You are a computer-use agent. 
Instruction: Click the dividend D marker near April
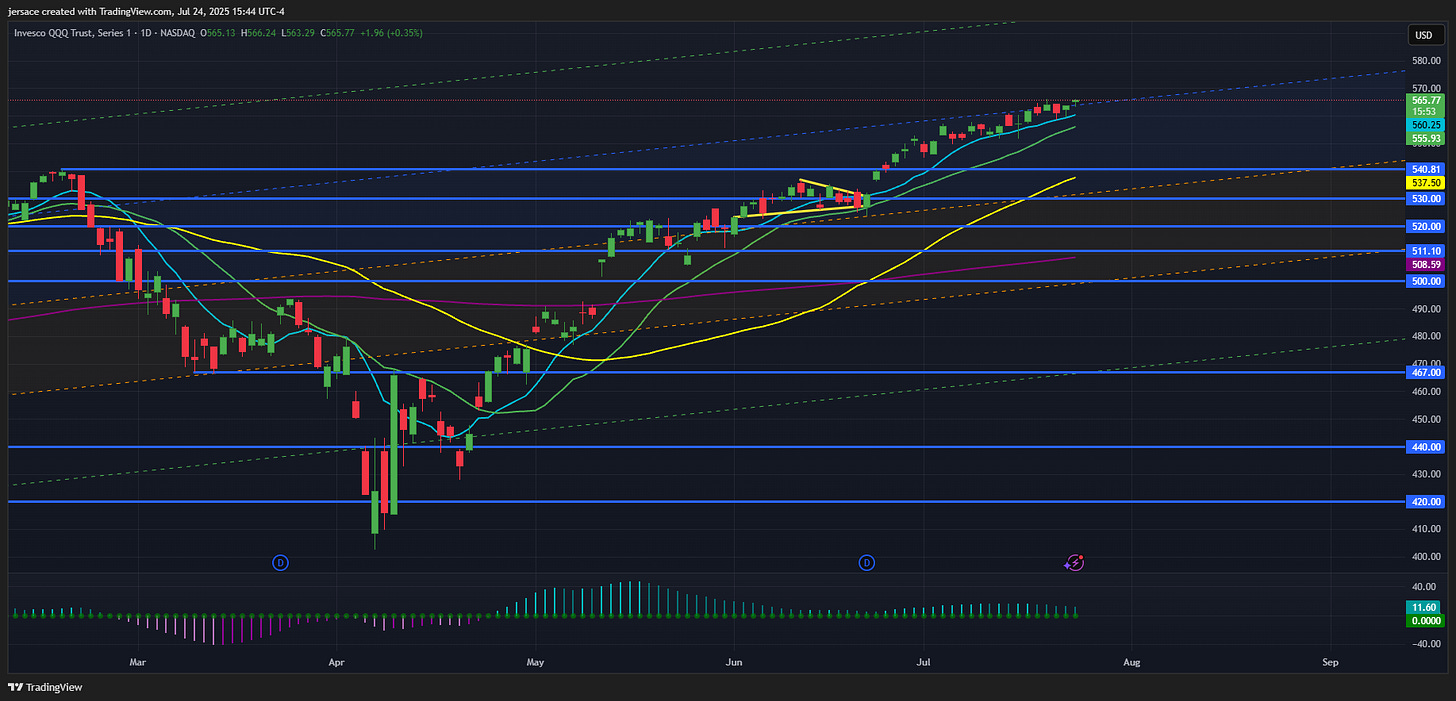281,563
